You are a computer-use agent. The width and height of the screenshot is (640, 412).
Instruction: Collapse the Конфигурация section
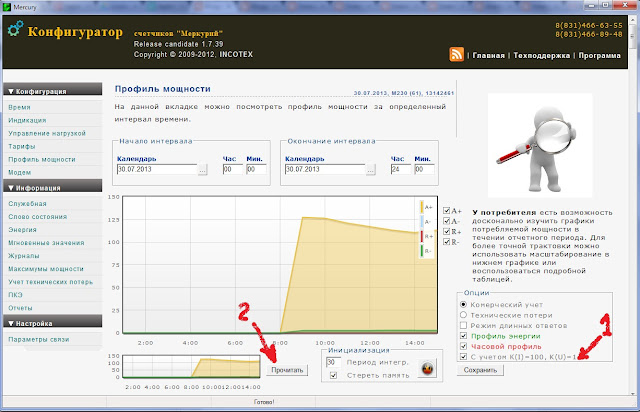[x=53, y=90]
